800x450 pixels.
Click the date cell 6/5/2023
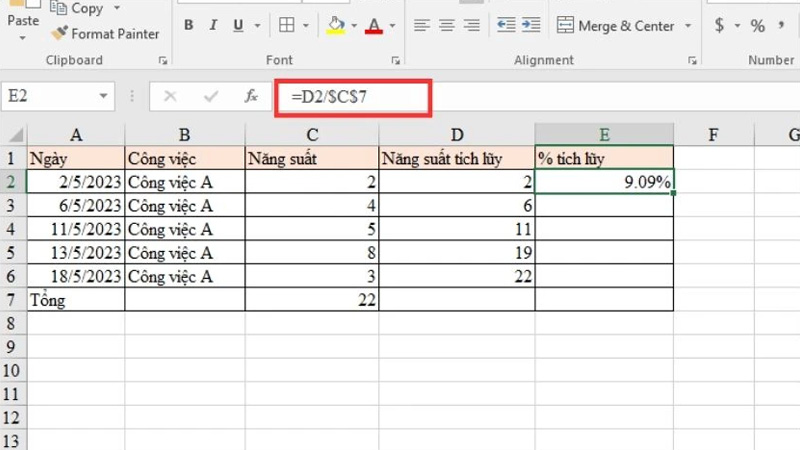76,206
